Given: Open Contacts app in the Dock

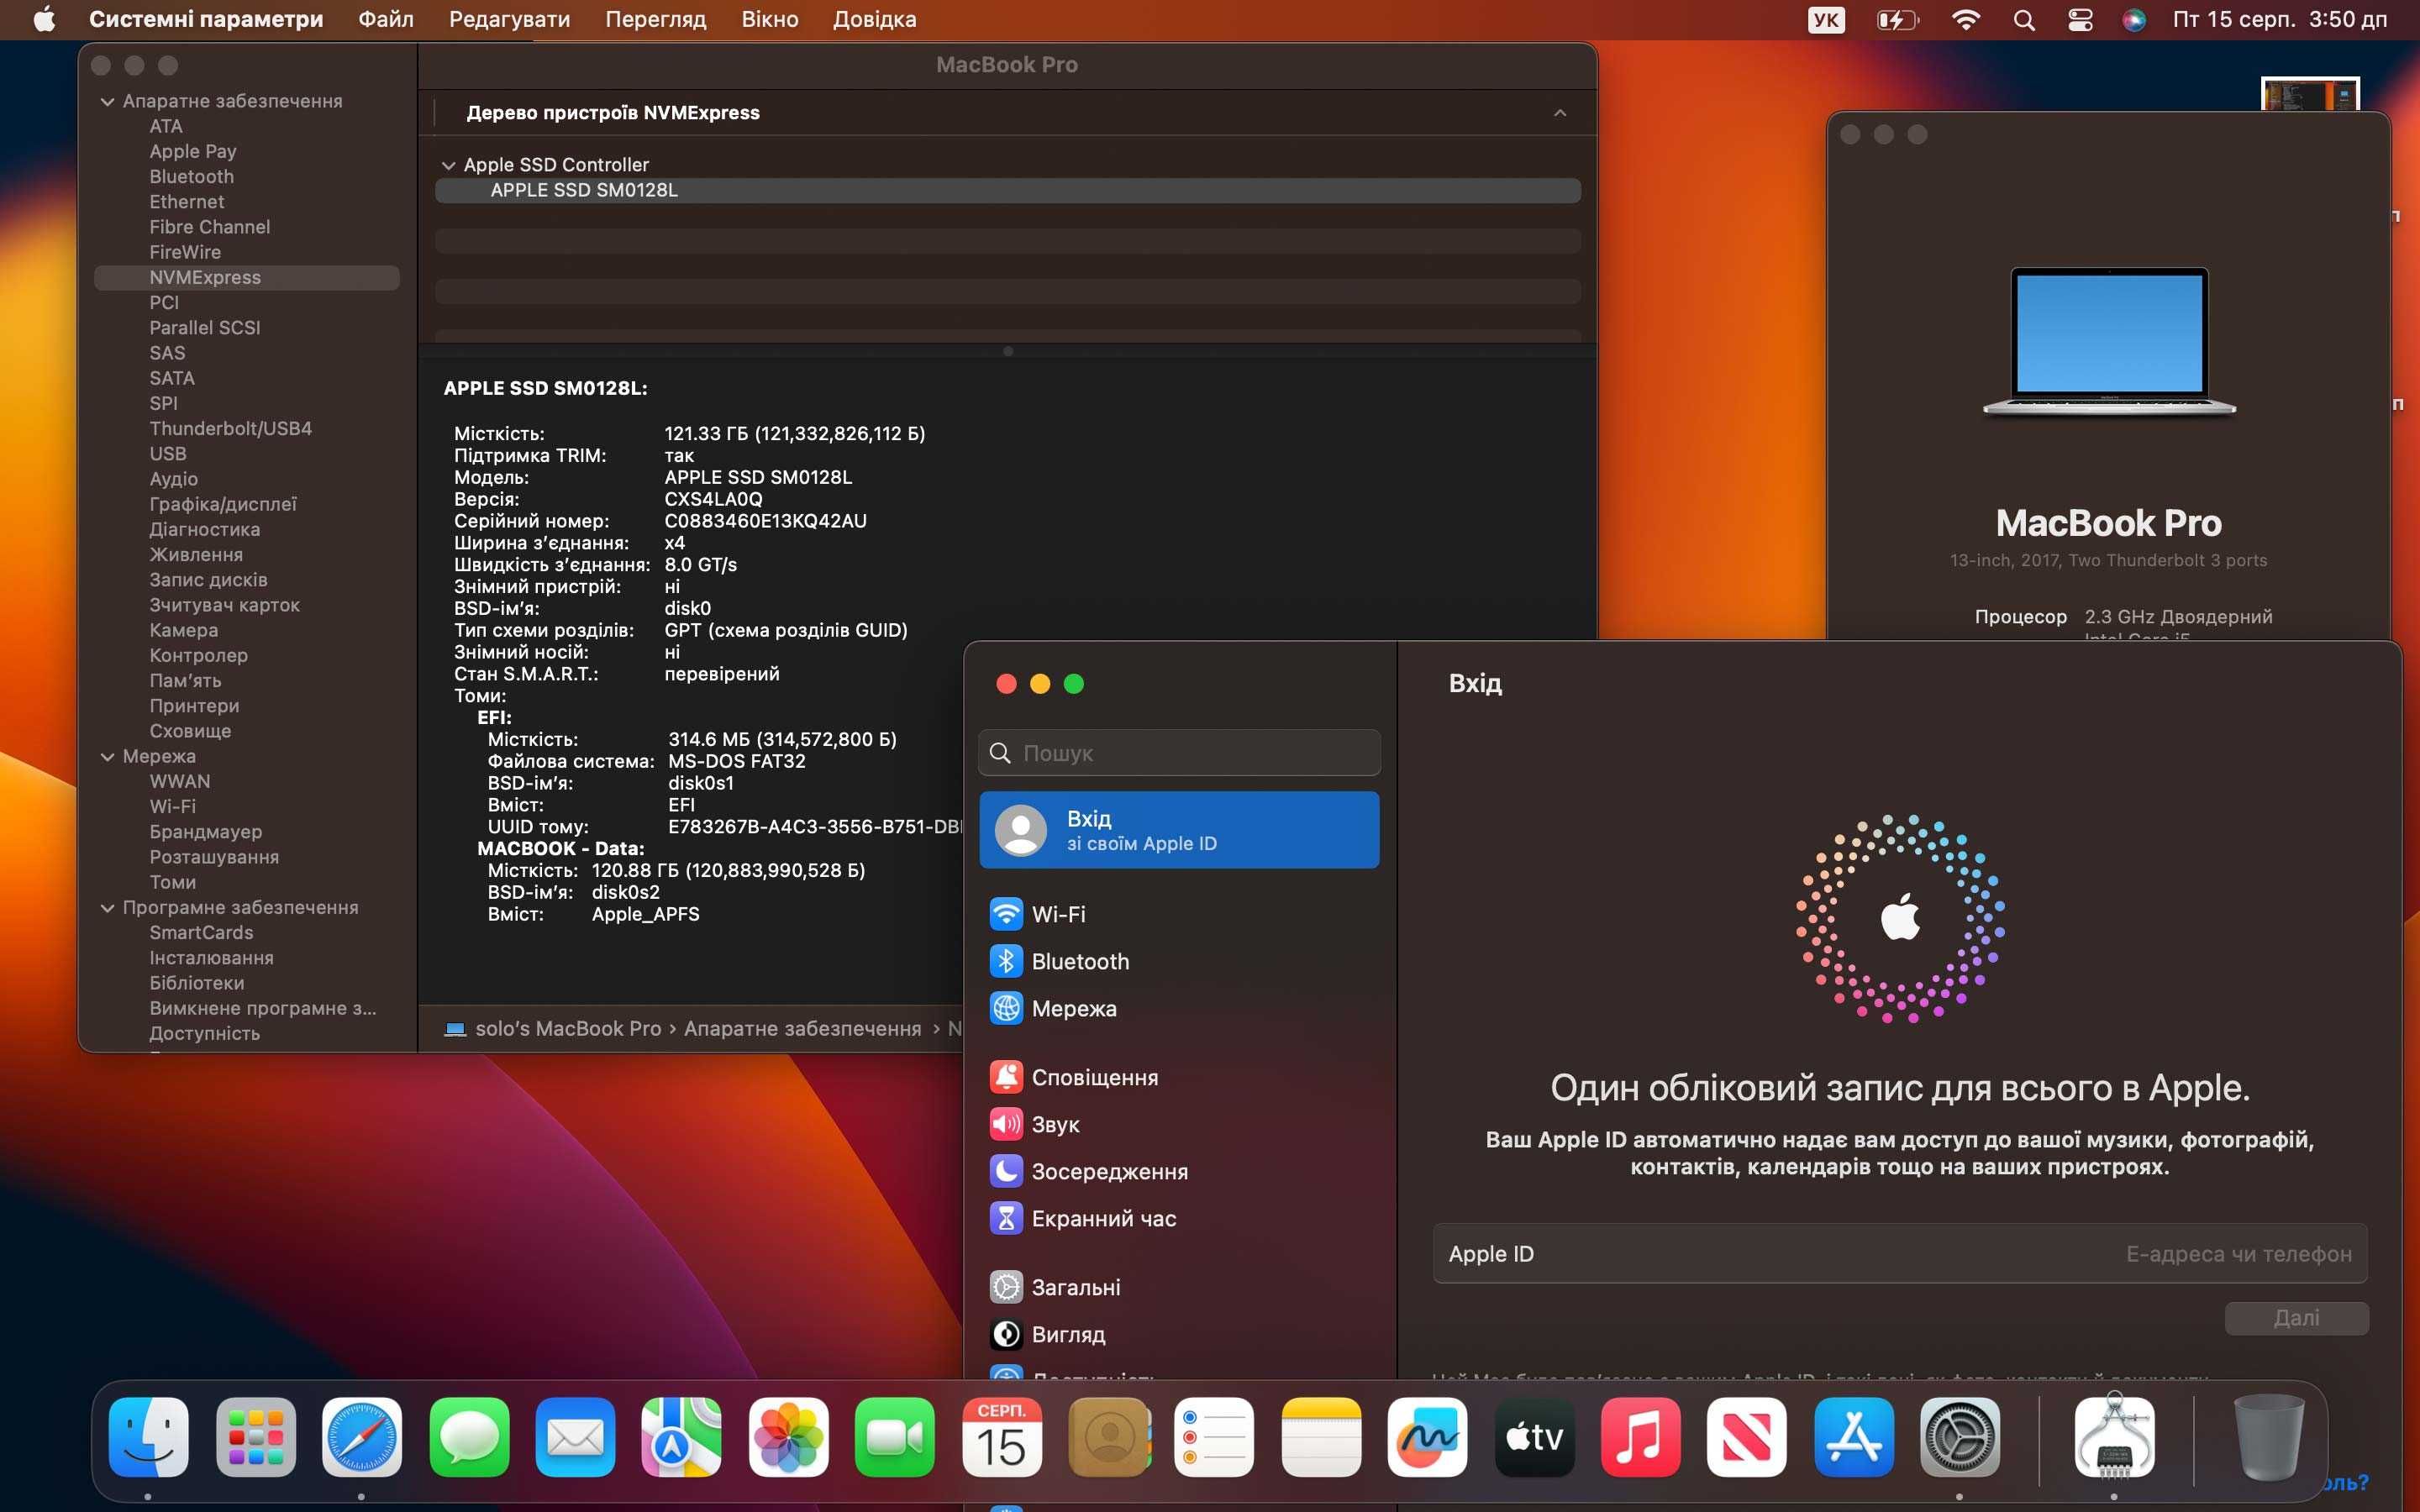Looking at the screenshot, I should coord(1108,1437).
